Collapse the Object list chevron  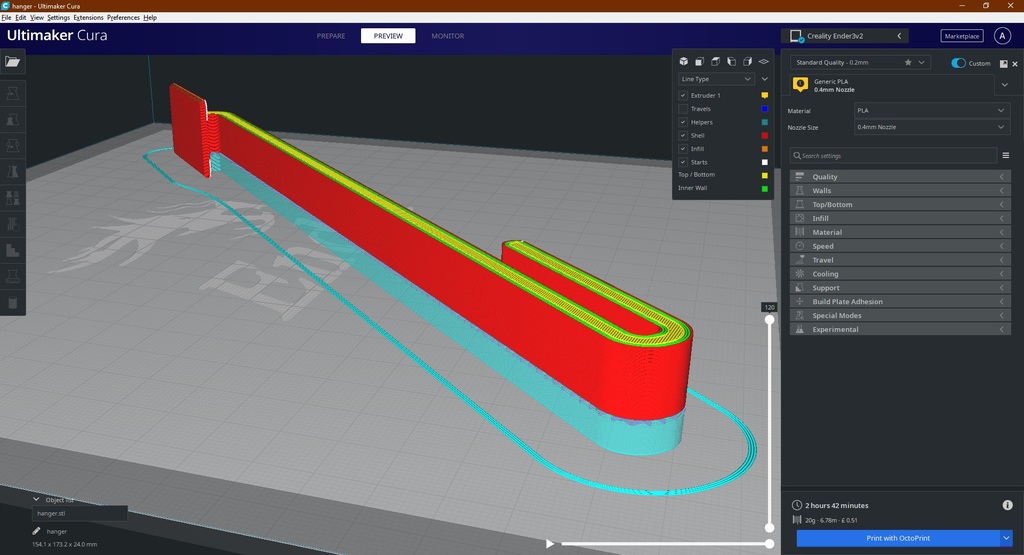point(36,500)
